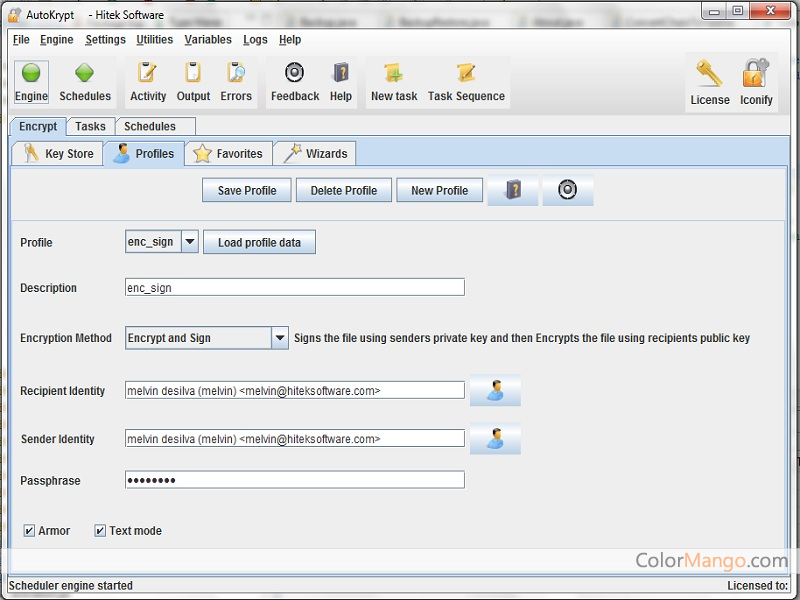Click the Load profile data button
Viewport: 800px width, 600px height.
point(259,242)
